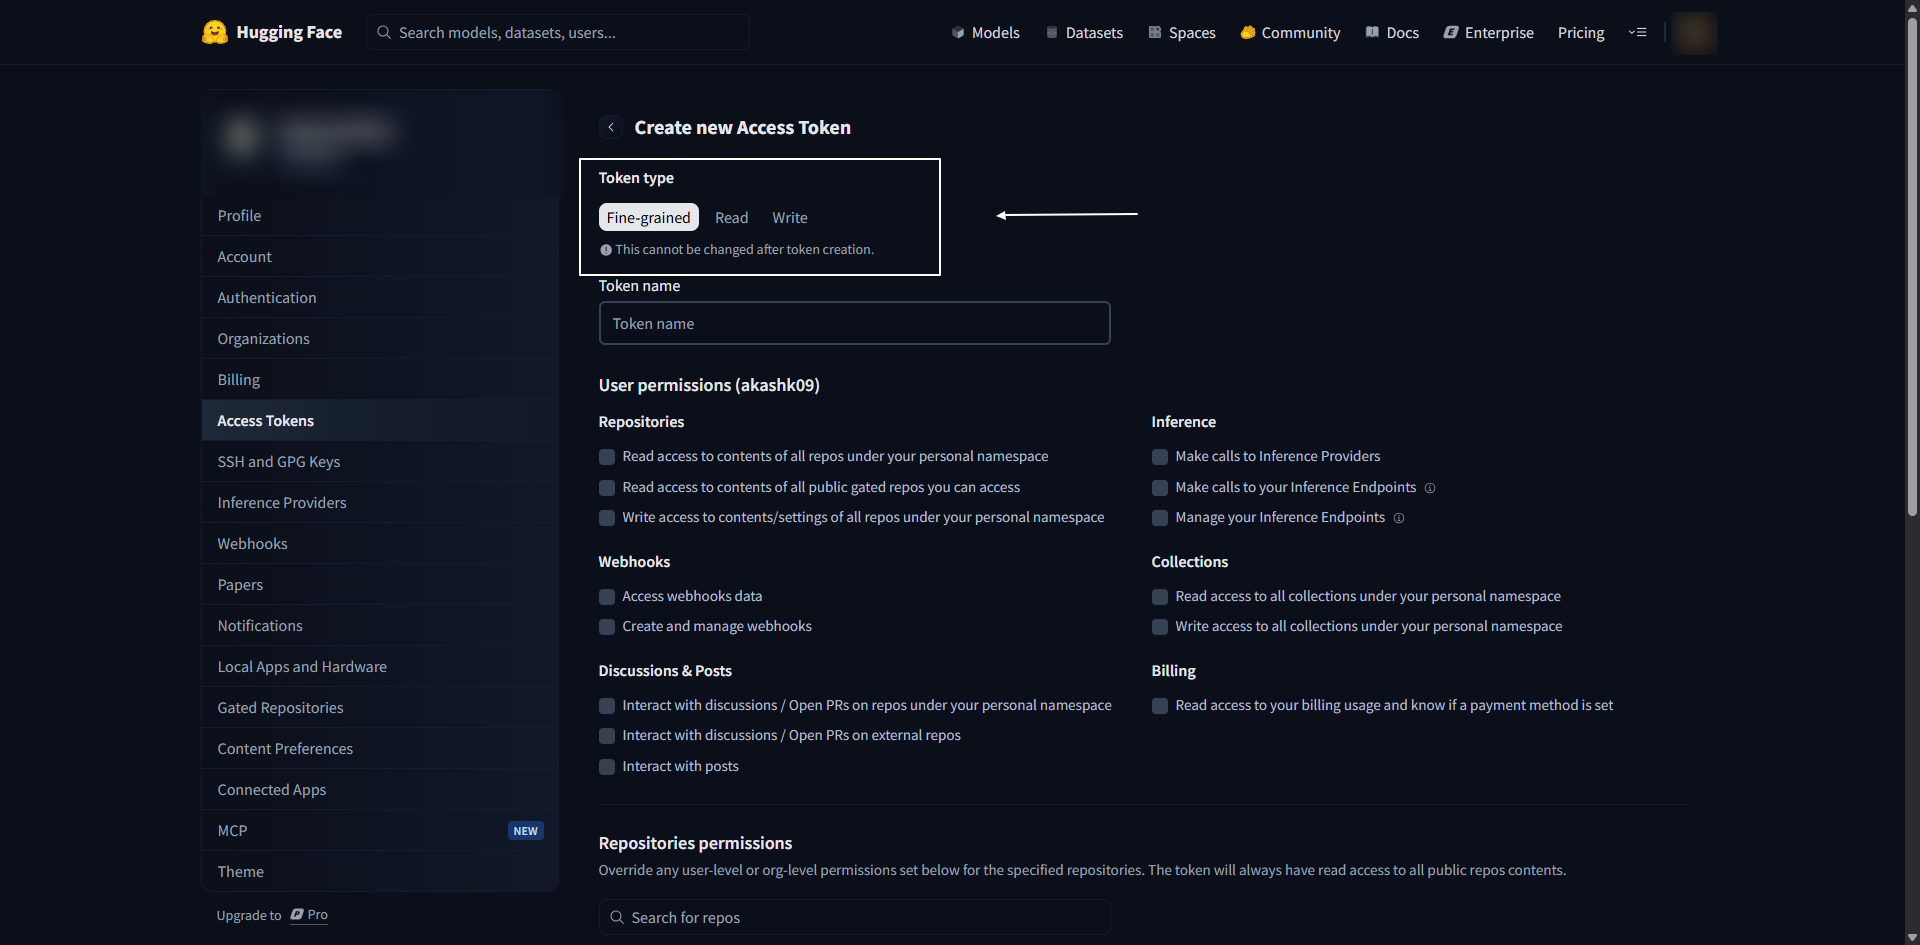
Task: Open Models in the top navigation
Action: click(x=985, y=32)
